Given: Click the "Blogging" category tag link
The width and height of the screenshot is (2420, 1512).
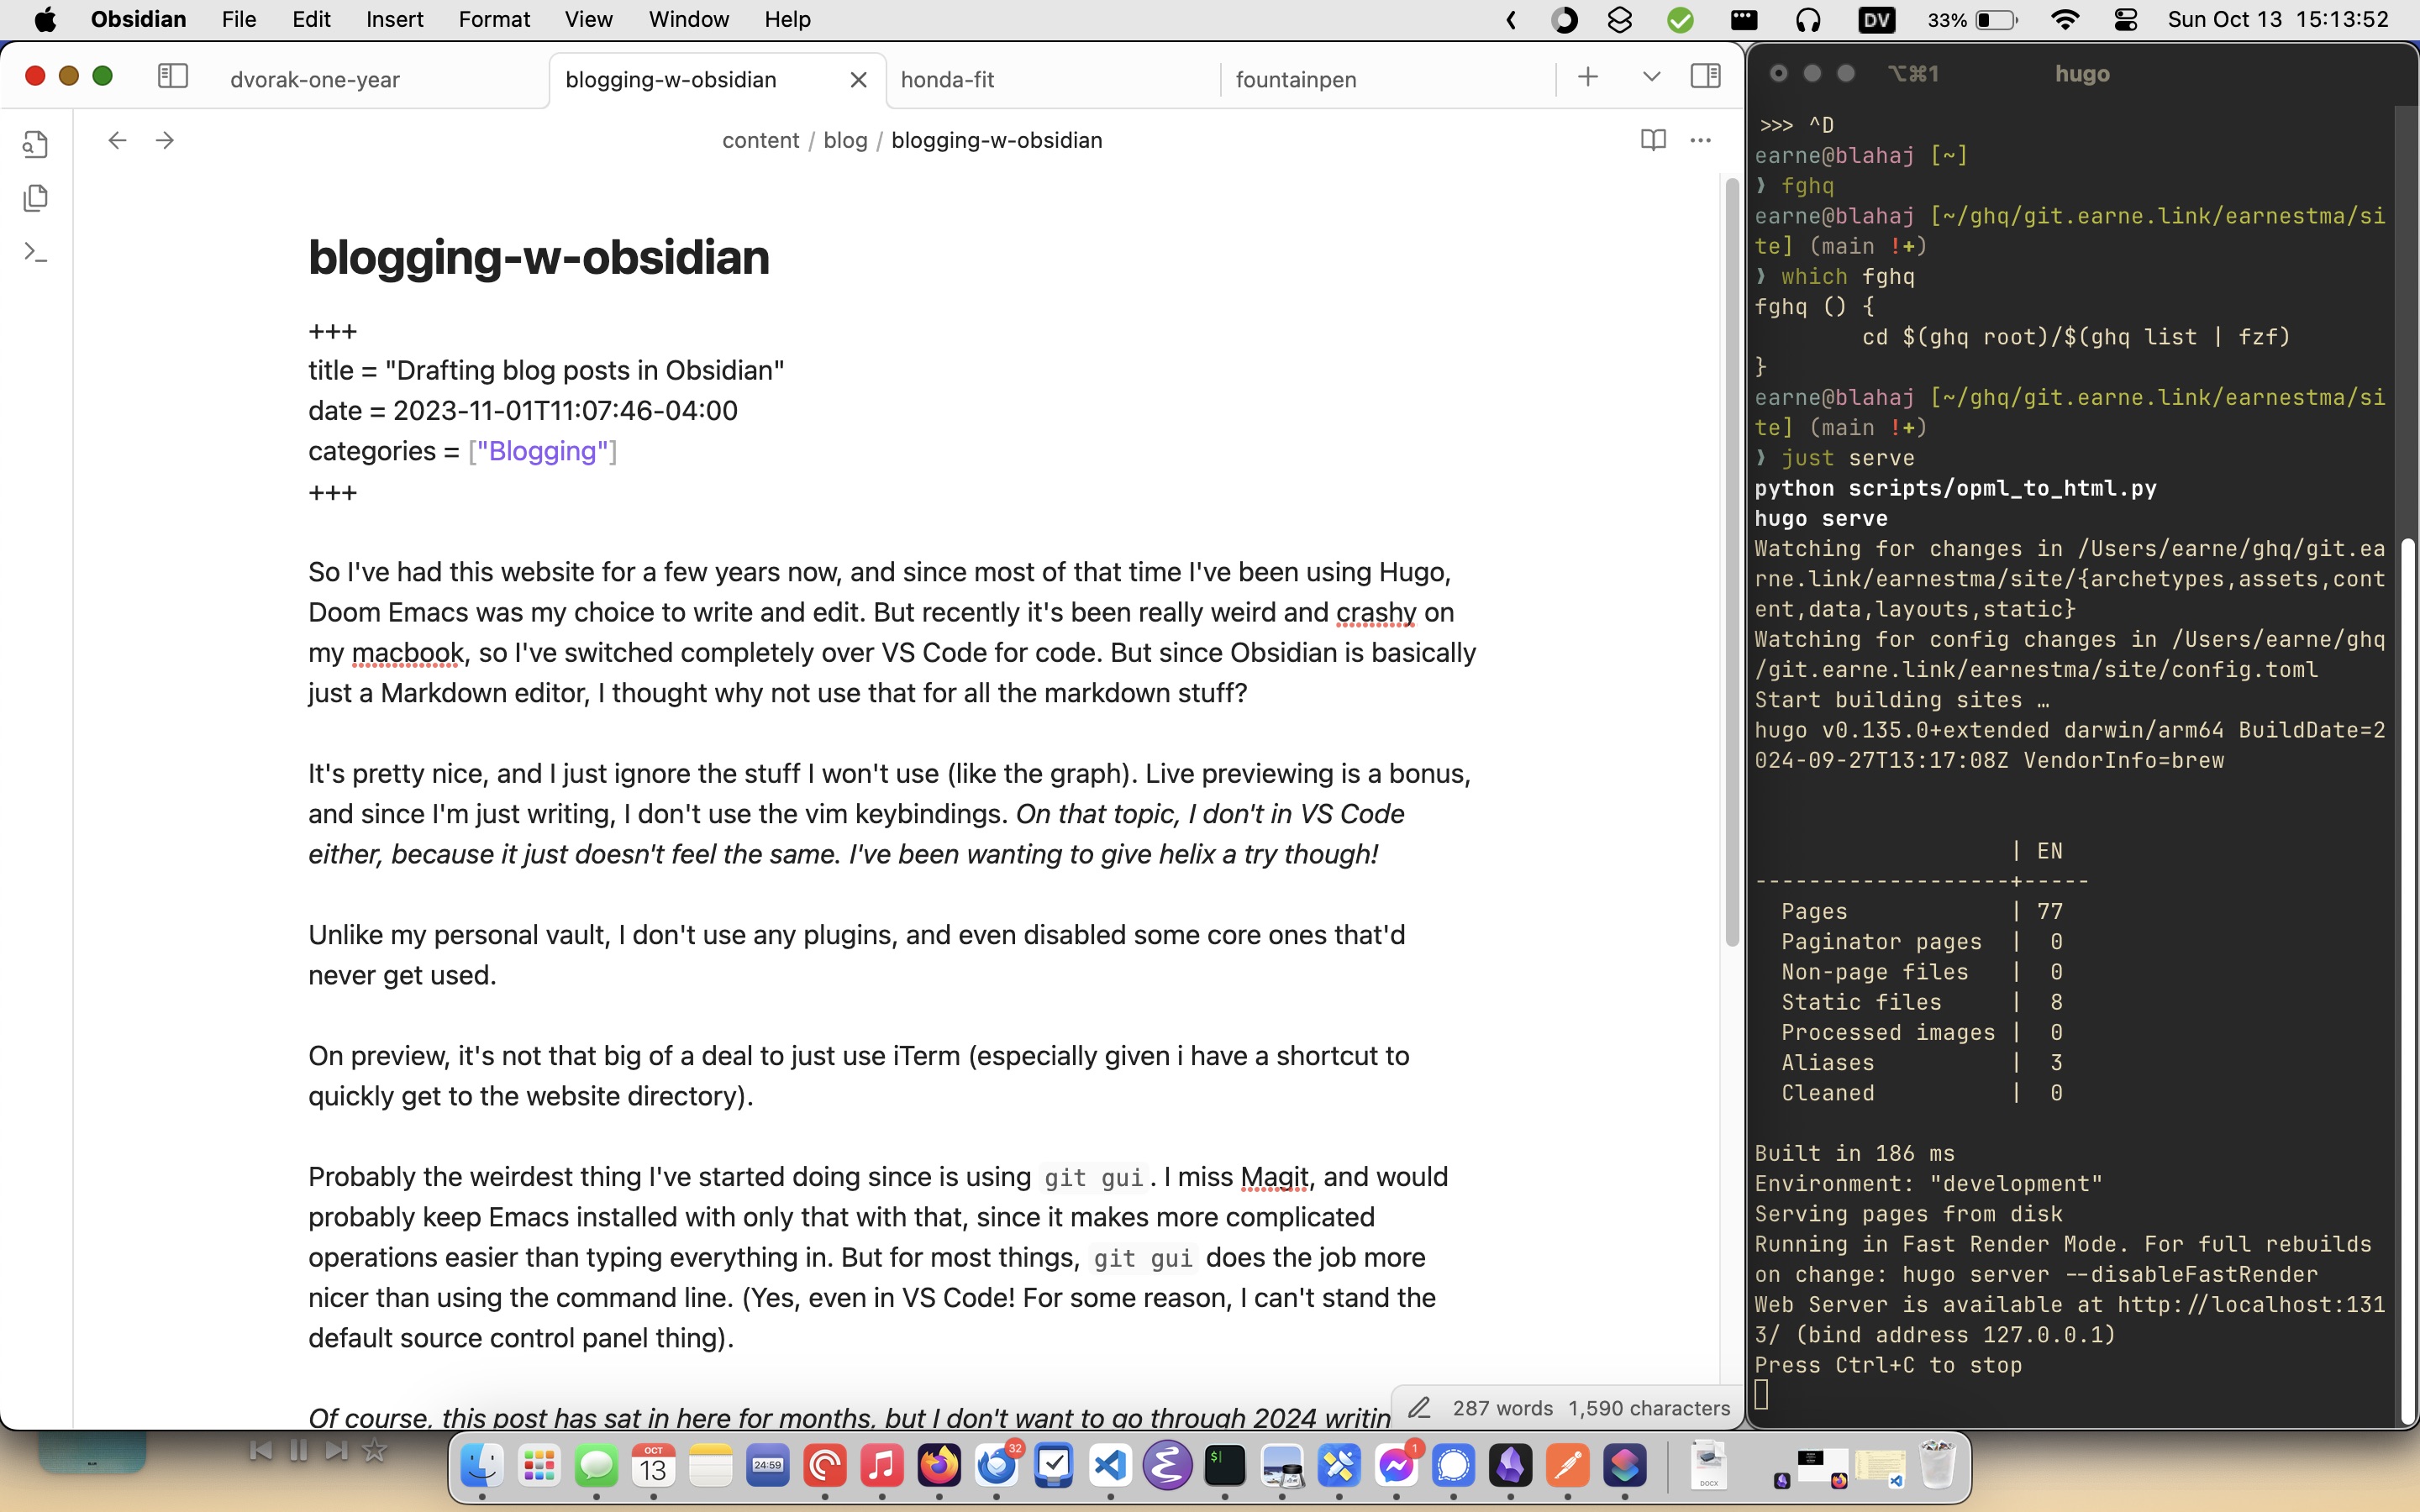Looking at the screenshot, I should click(x=543, y=451).
